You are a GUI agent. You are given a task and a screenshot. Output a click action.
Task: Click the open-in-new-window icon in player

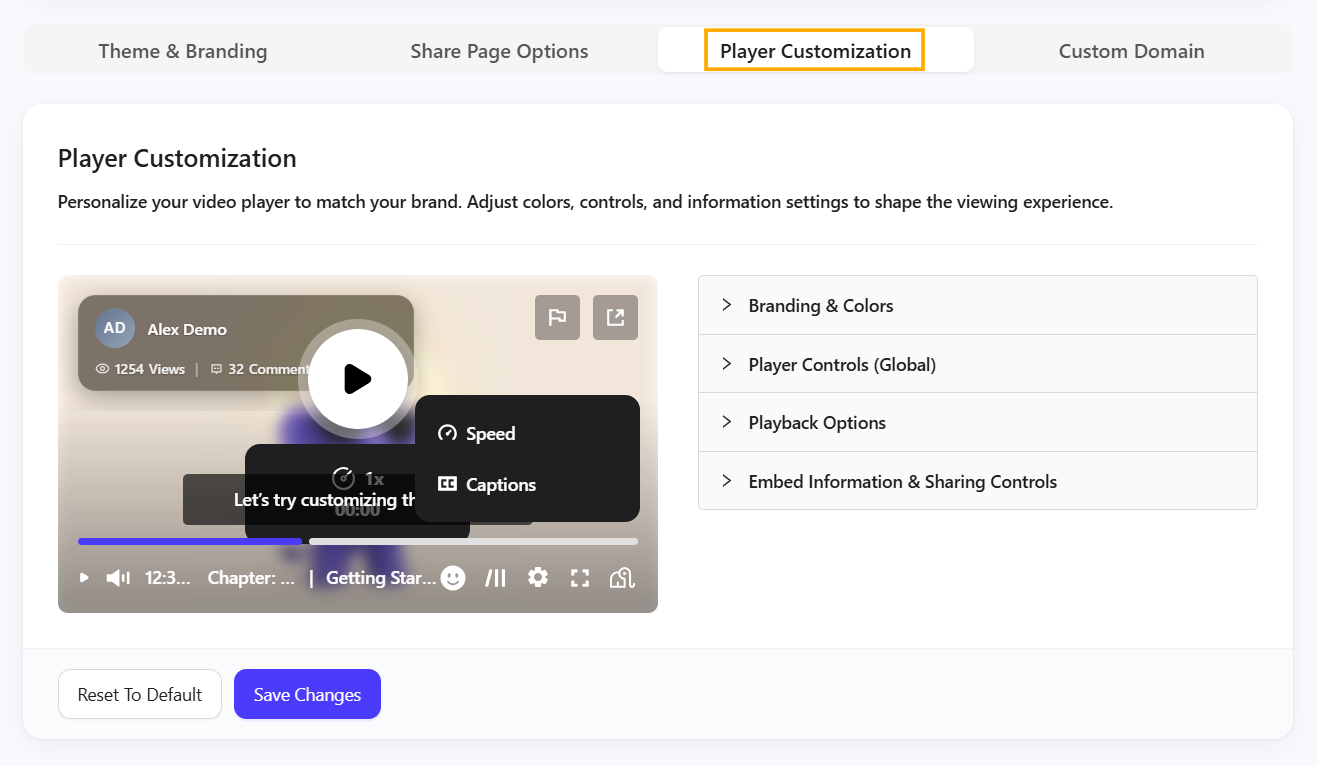point(615,318)
